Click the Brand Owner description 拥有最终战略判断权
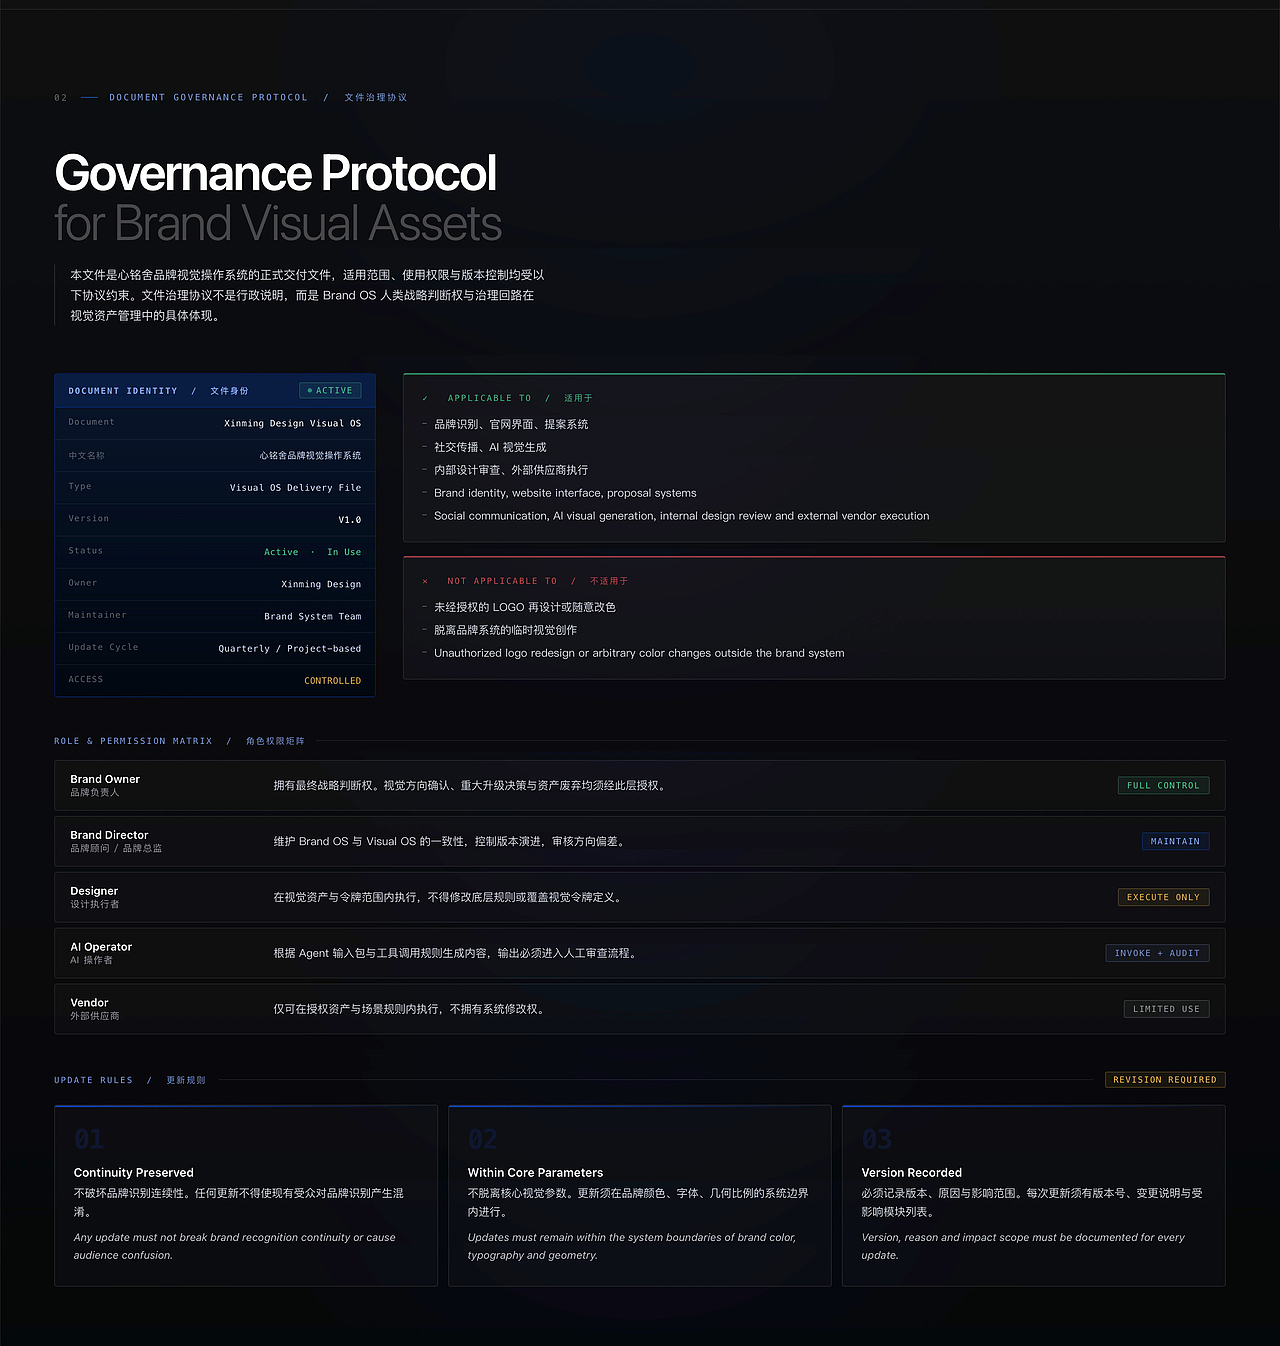Image resolution: width=1280 pixels, height=1346 pixels. click(x=472, y=786)
